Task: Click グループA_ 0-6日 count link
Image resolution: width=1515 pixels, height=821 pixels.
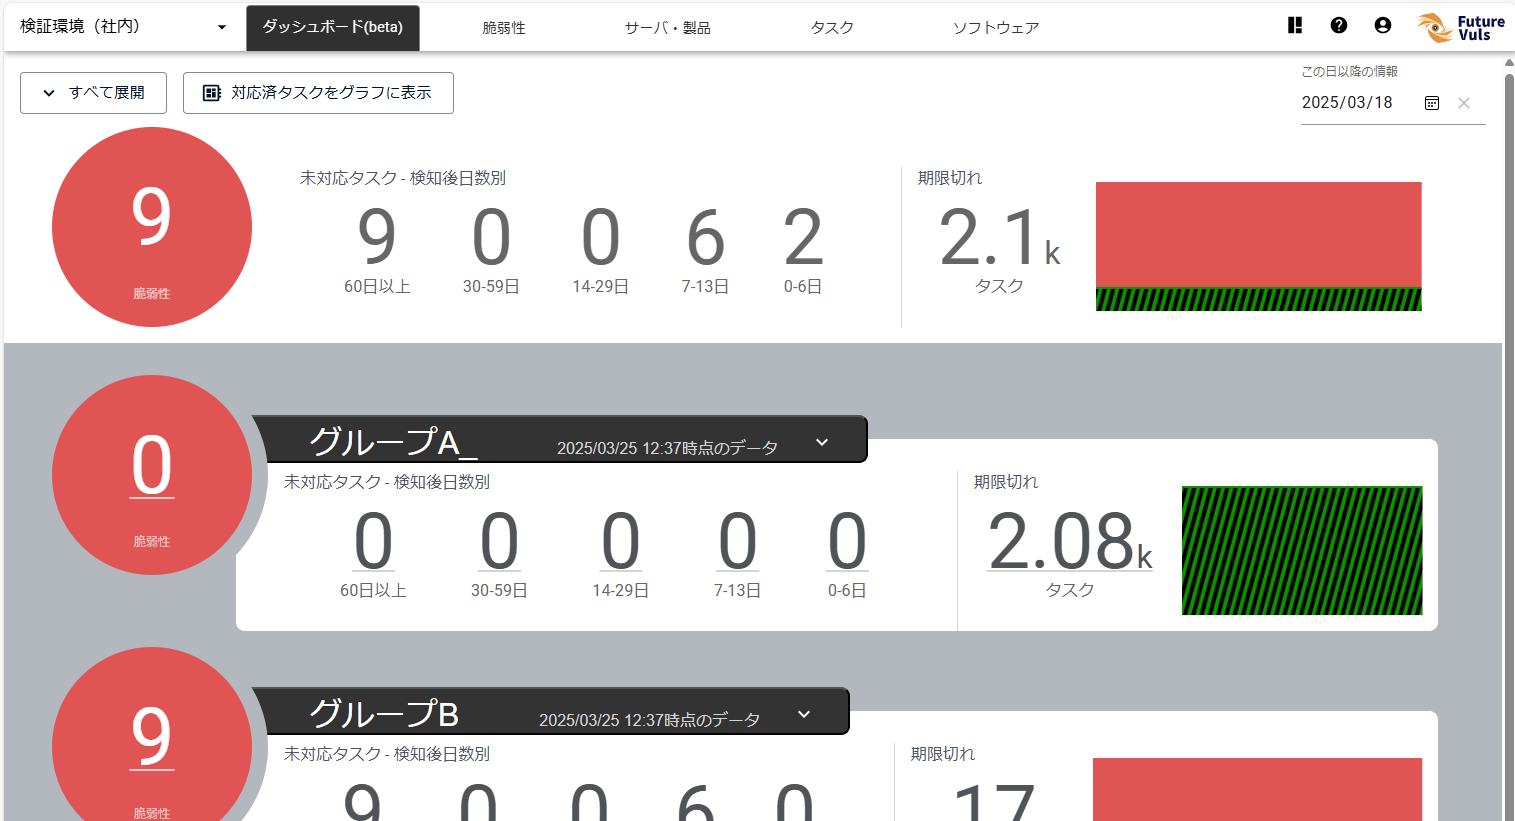Action: 846,541
